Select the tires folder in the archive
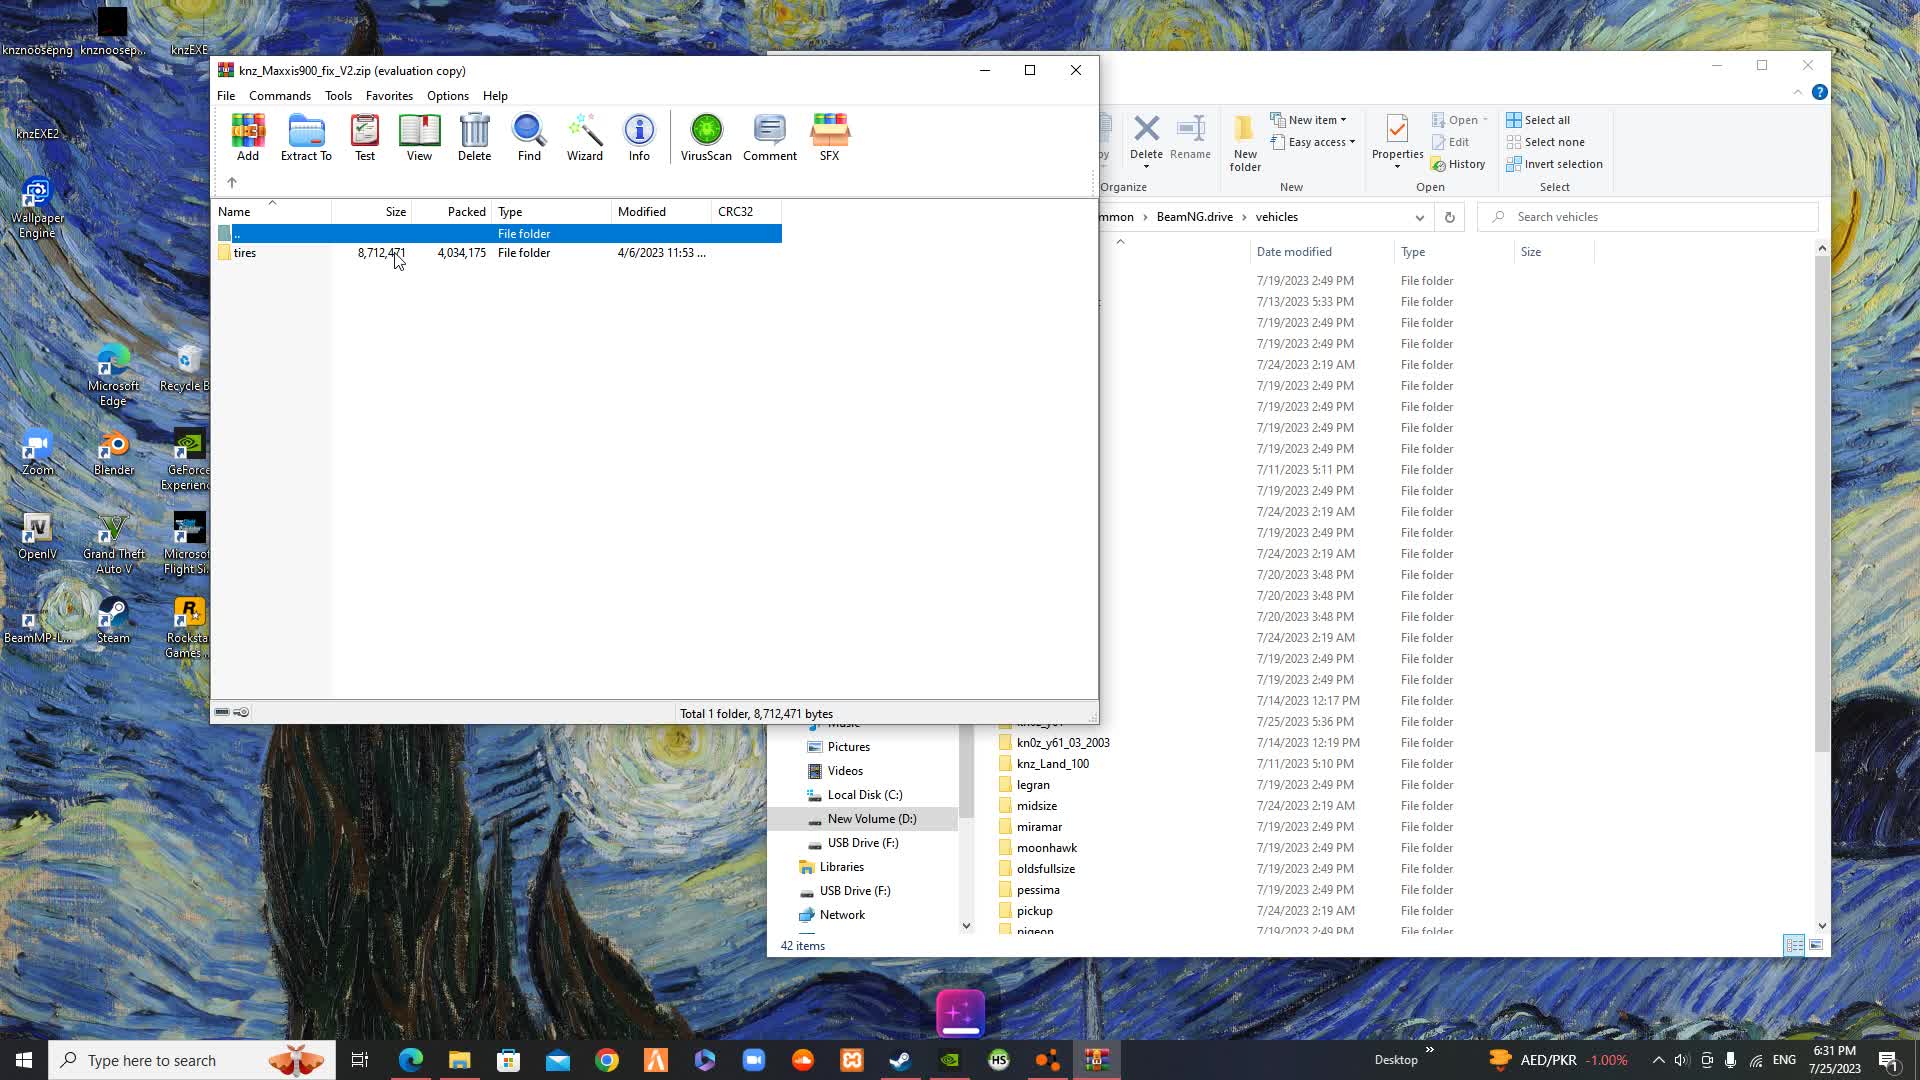The height and width of the screenshot is (1080, 1920). [245, 253]
